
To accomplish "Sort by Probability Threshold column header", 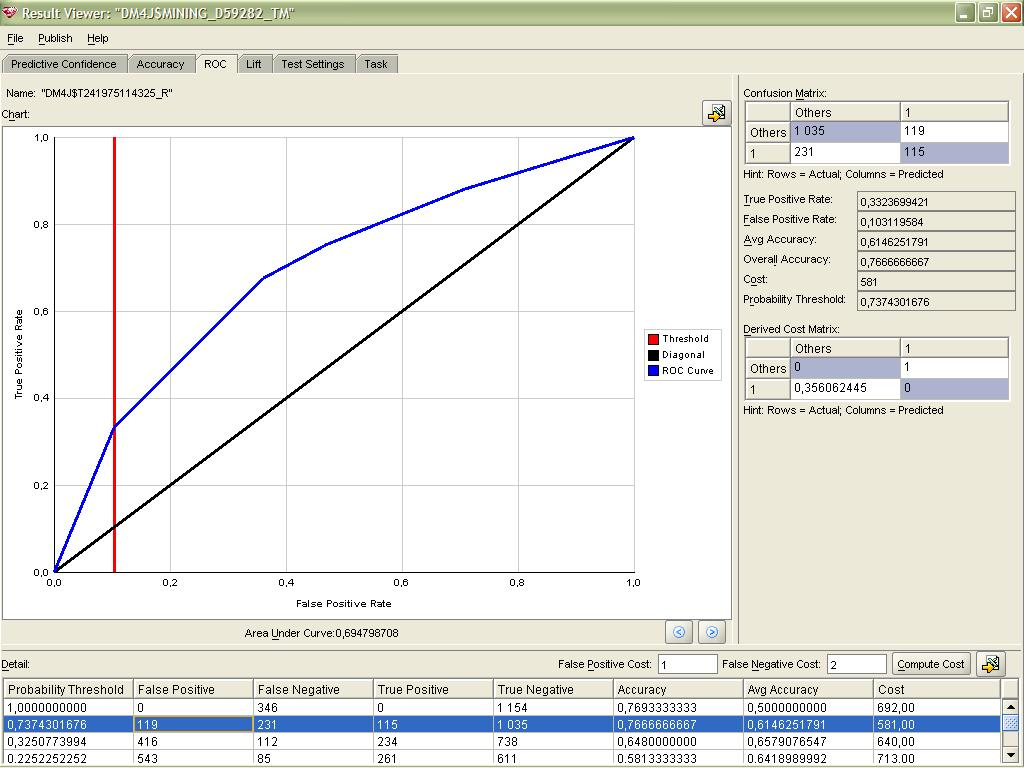I will pos(68,689).
